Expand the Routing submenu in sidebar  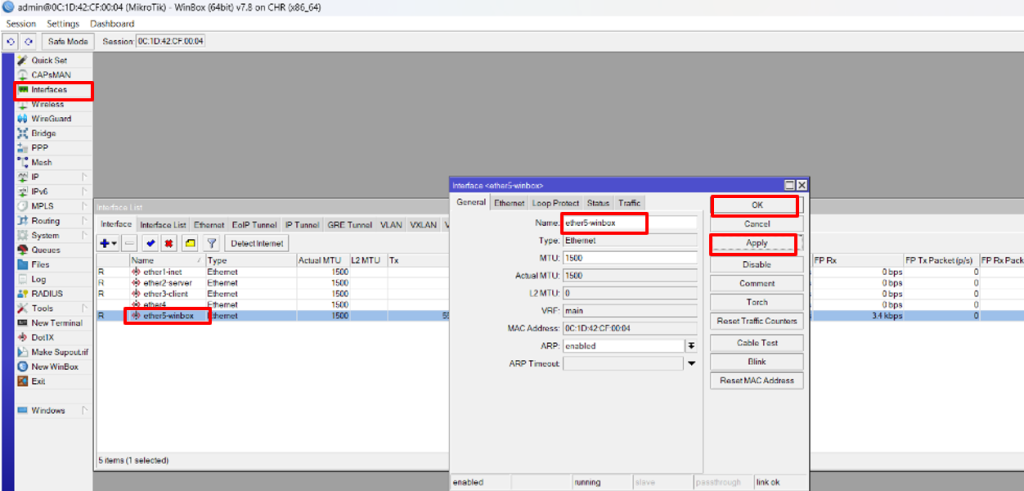click(45, 221)
